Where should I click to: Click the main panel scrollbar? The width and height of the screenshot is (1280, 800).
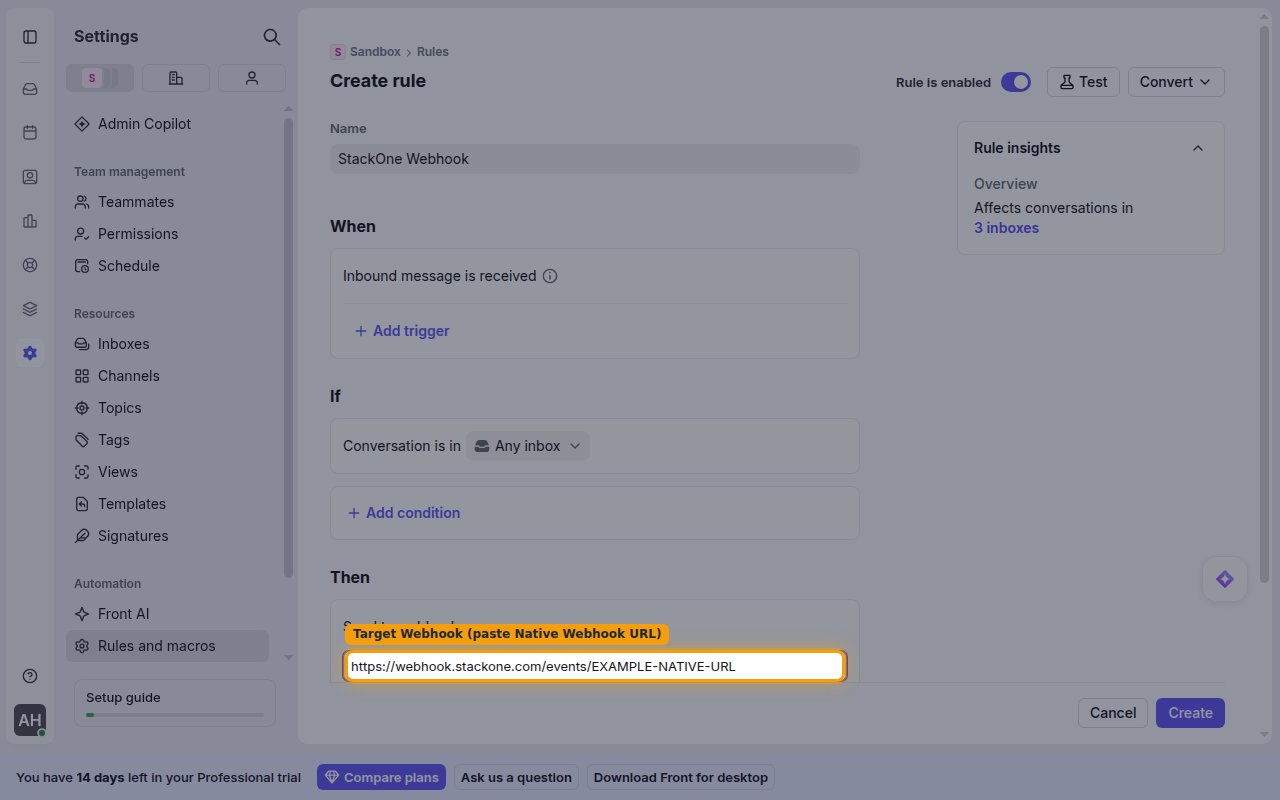coord(1265,305)
